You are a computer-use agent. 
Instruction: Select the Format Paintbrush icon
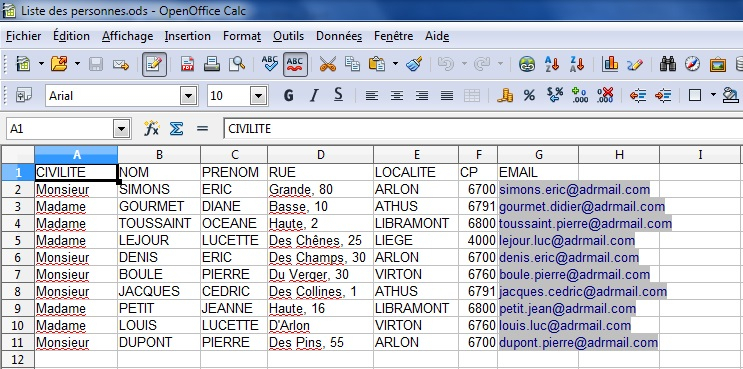click(414, 64)
